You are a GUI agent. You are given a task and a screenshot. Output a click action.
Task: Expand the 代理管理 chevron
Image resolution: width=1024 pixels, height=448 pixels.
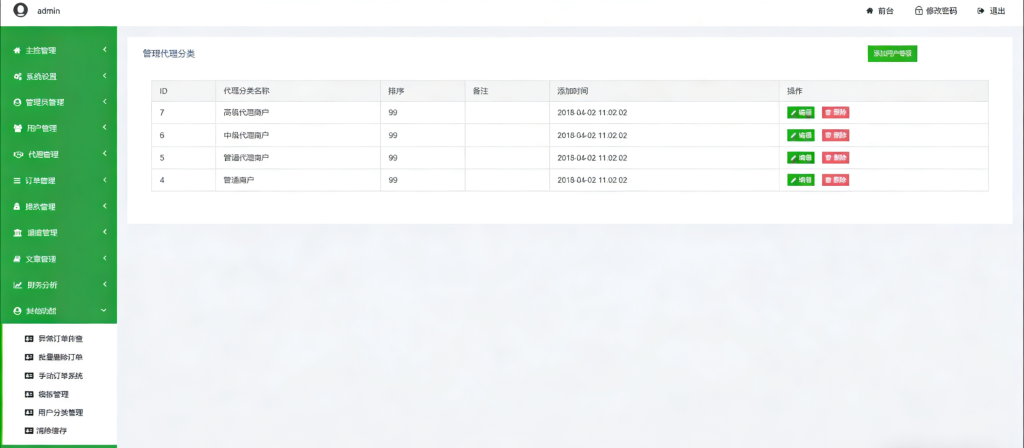[x=104, y=154]
